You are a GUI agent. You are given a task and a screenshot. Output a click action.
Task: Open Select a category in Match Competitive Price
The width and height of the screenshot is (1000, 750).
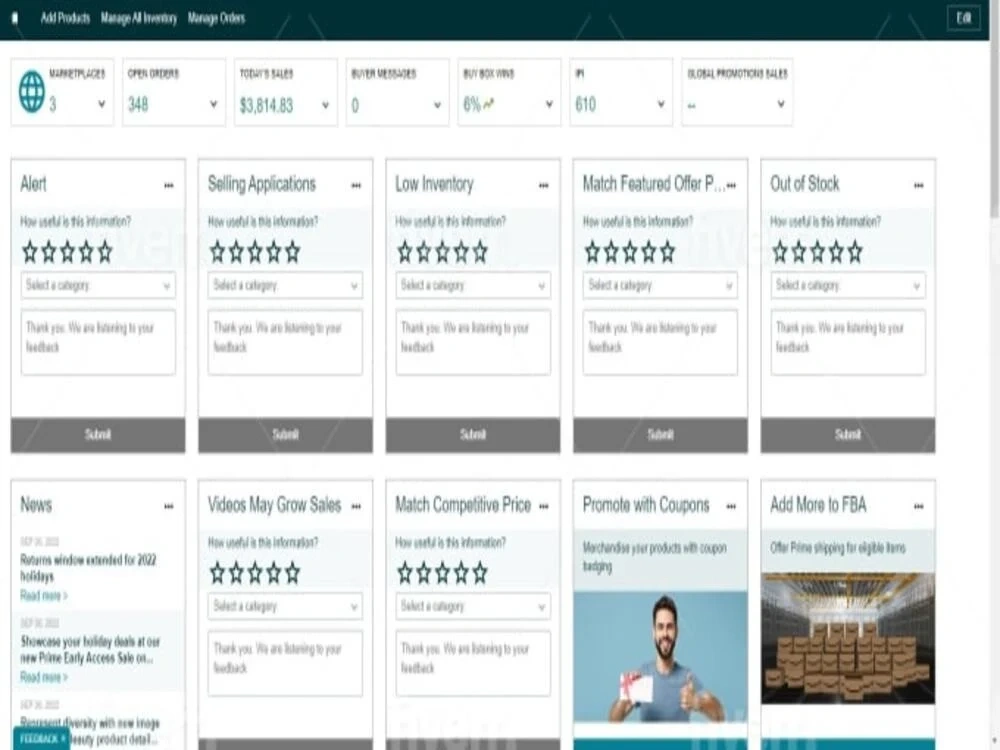tap(473, 606)
